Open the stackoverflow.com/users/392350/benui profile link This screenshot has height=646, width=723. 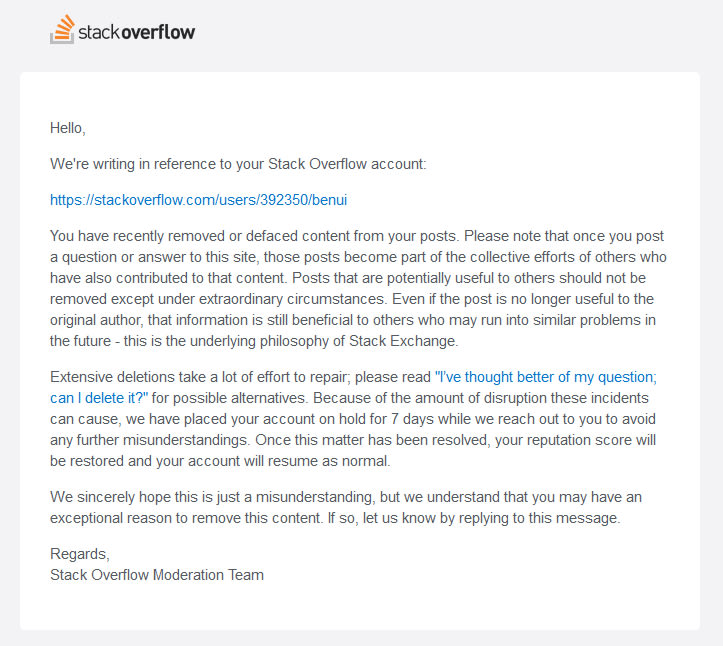click(x=198, y=200)
